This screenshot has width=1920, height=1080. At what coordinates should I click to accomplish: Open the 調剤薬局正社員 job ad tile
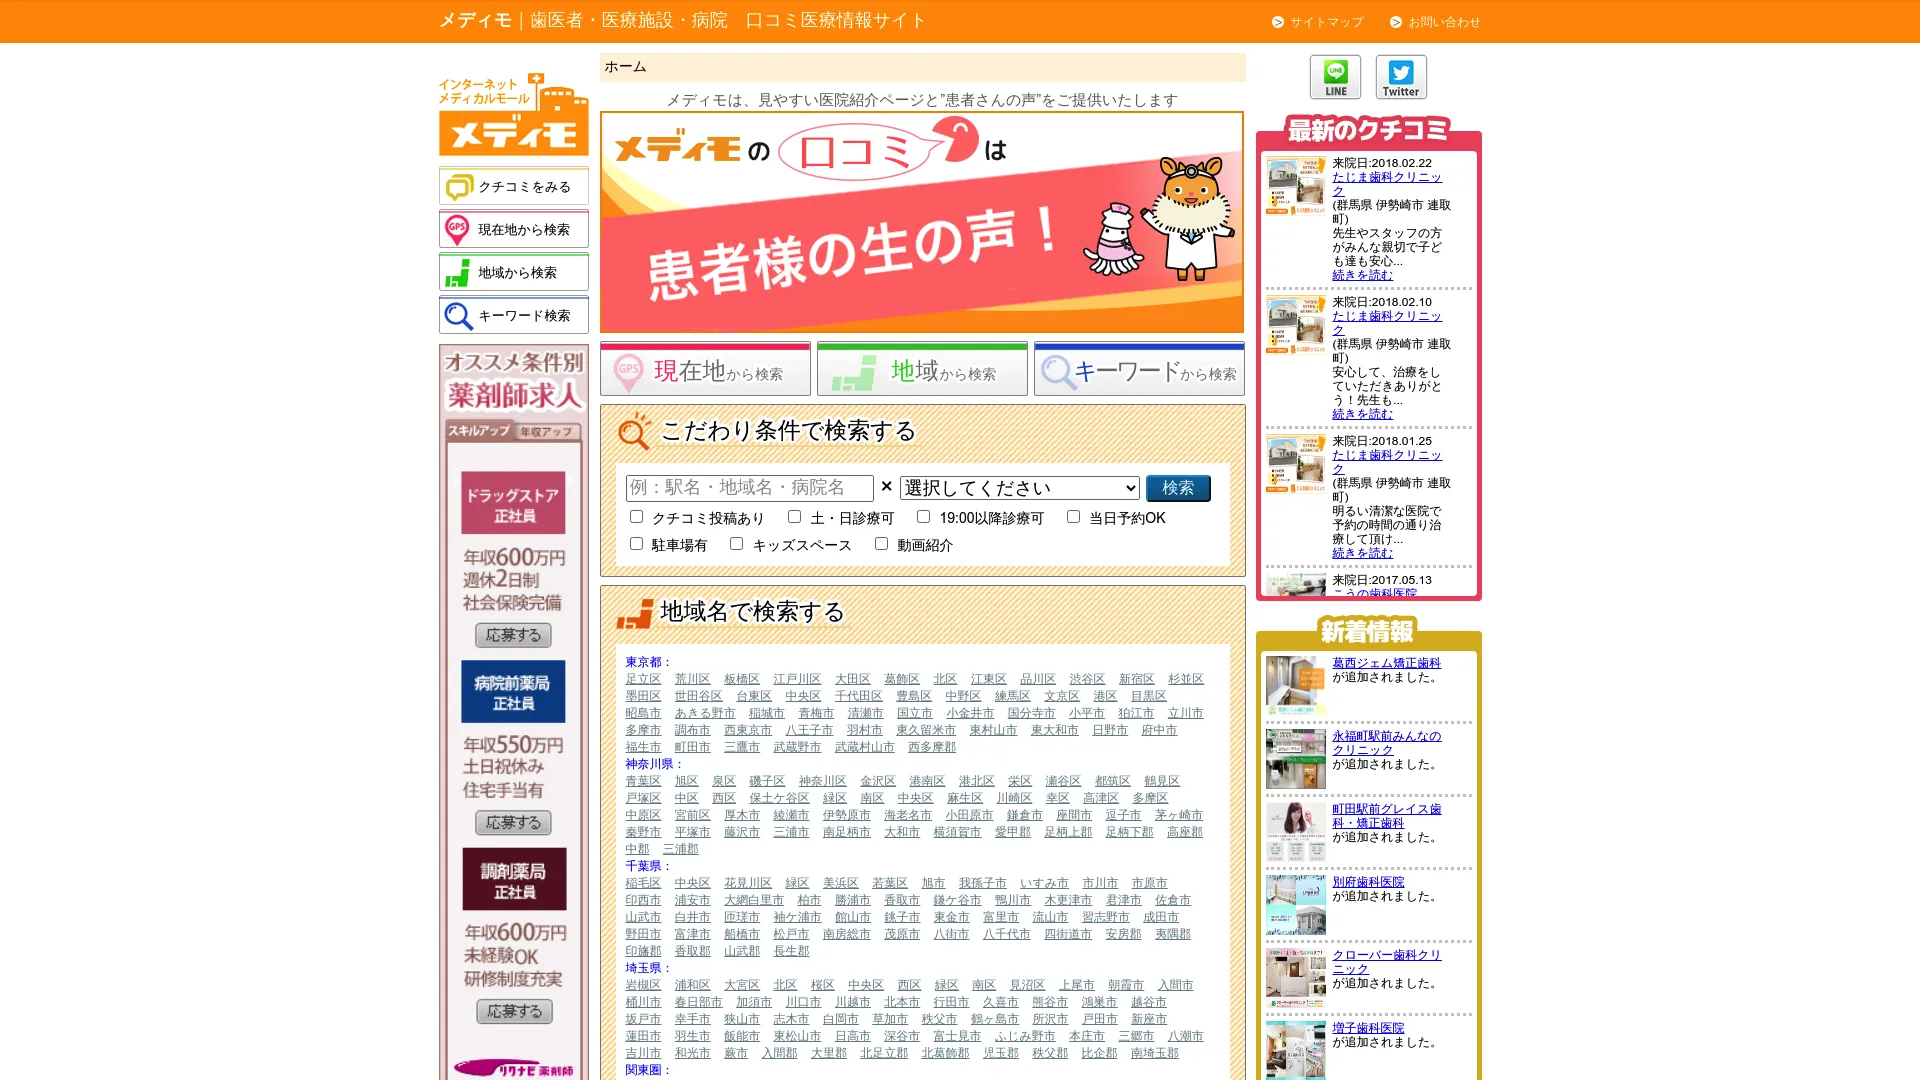pos(514,879)
